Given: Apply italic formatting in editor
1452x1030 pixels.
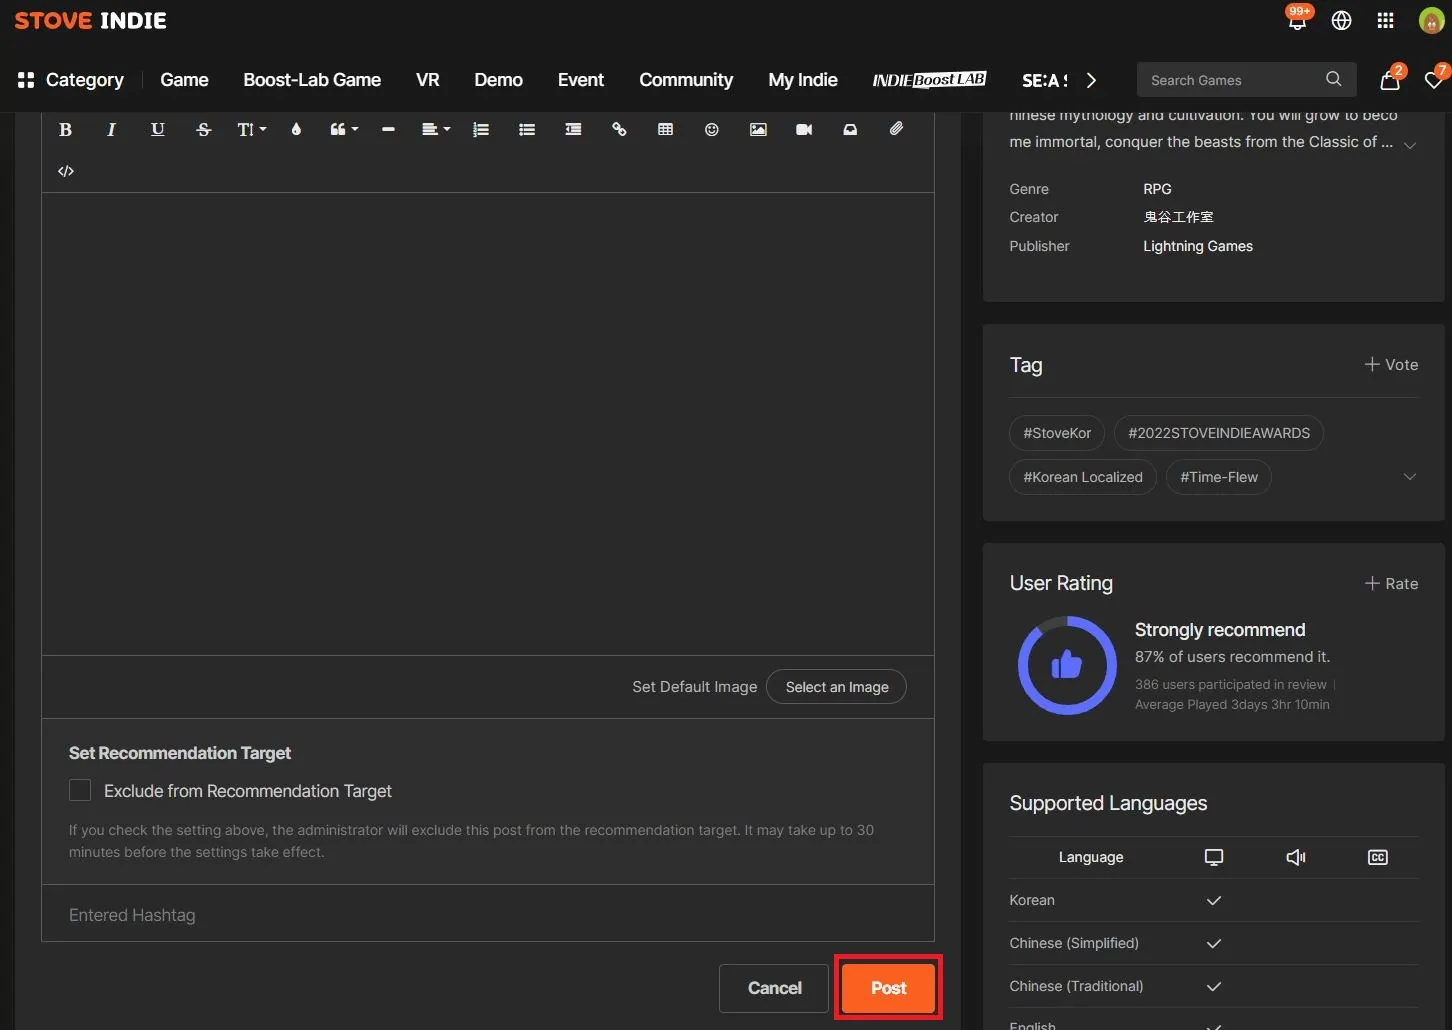Looking at the screenshot, I should tap(111, 129).
